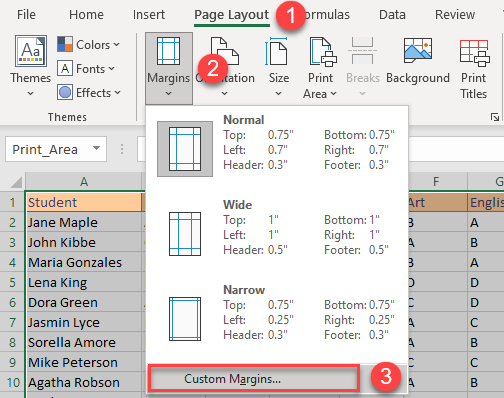The width and height of the screenshot is (504, 398).
Task: Open the Insert ribbon tab
Action: coord(149,15)
